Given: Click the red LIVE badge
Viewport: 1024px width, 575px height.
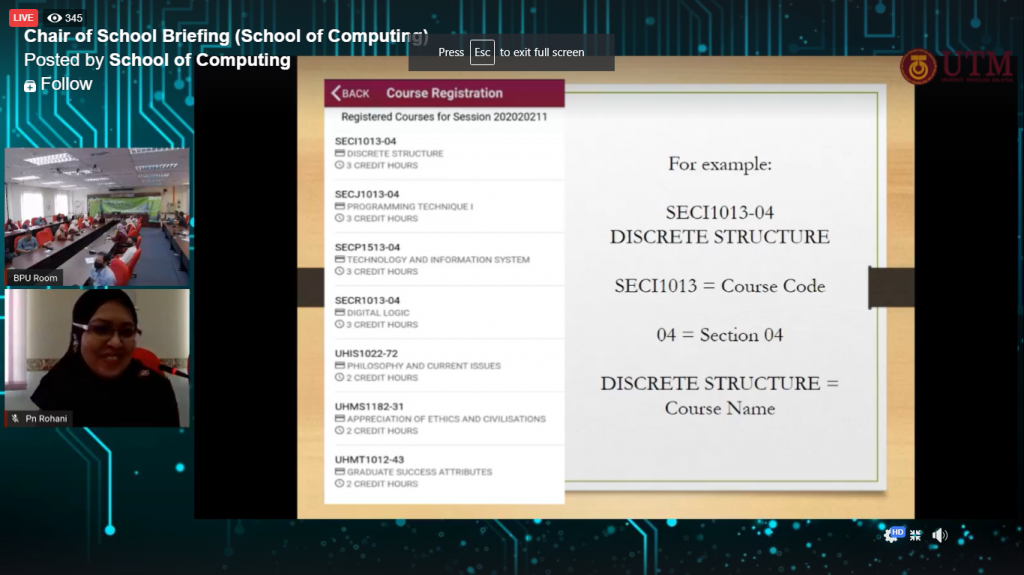Looking at the screenshot, I should [23, 18].
